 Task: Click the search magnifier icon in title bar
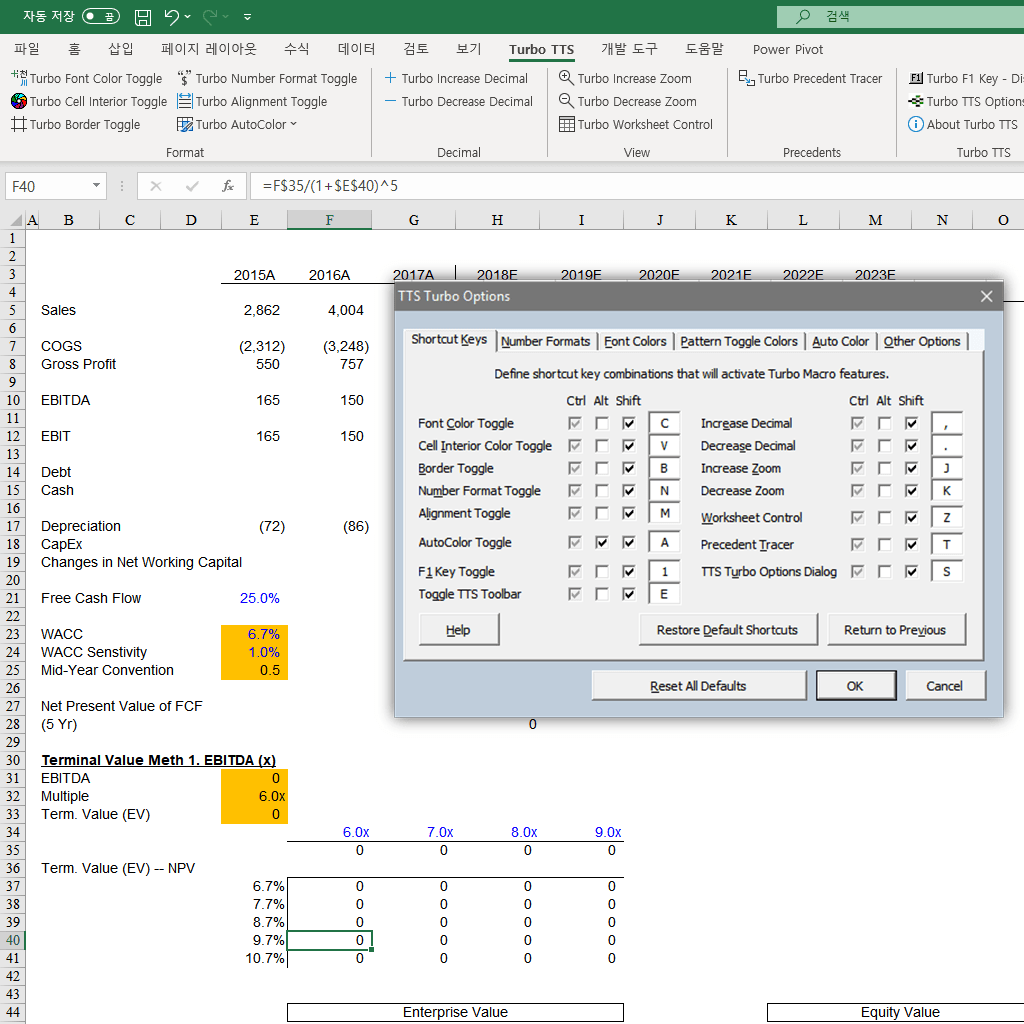click(x=803, y=16)
